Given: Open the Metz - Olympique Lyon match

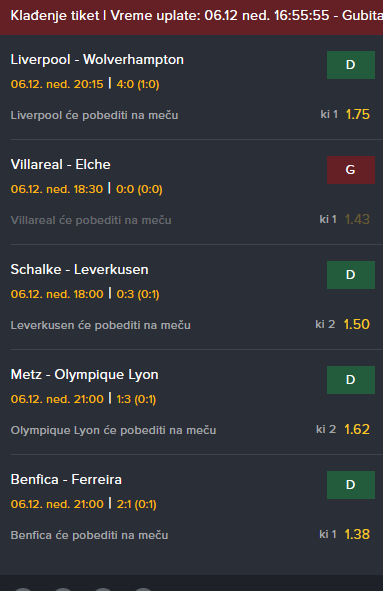Looking at the screenshot, I should [84, 375].
